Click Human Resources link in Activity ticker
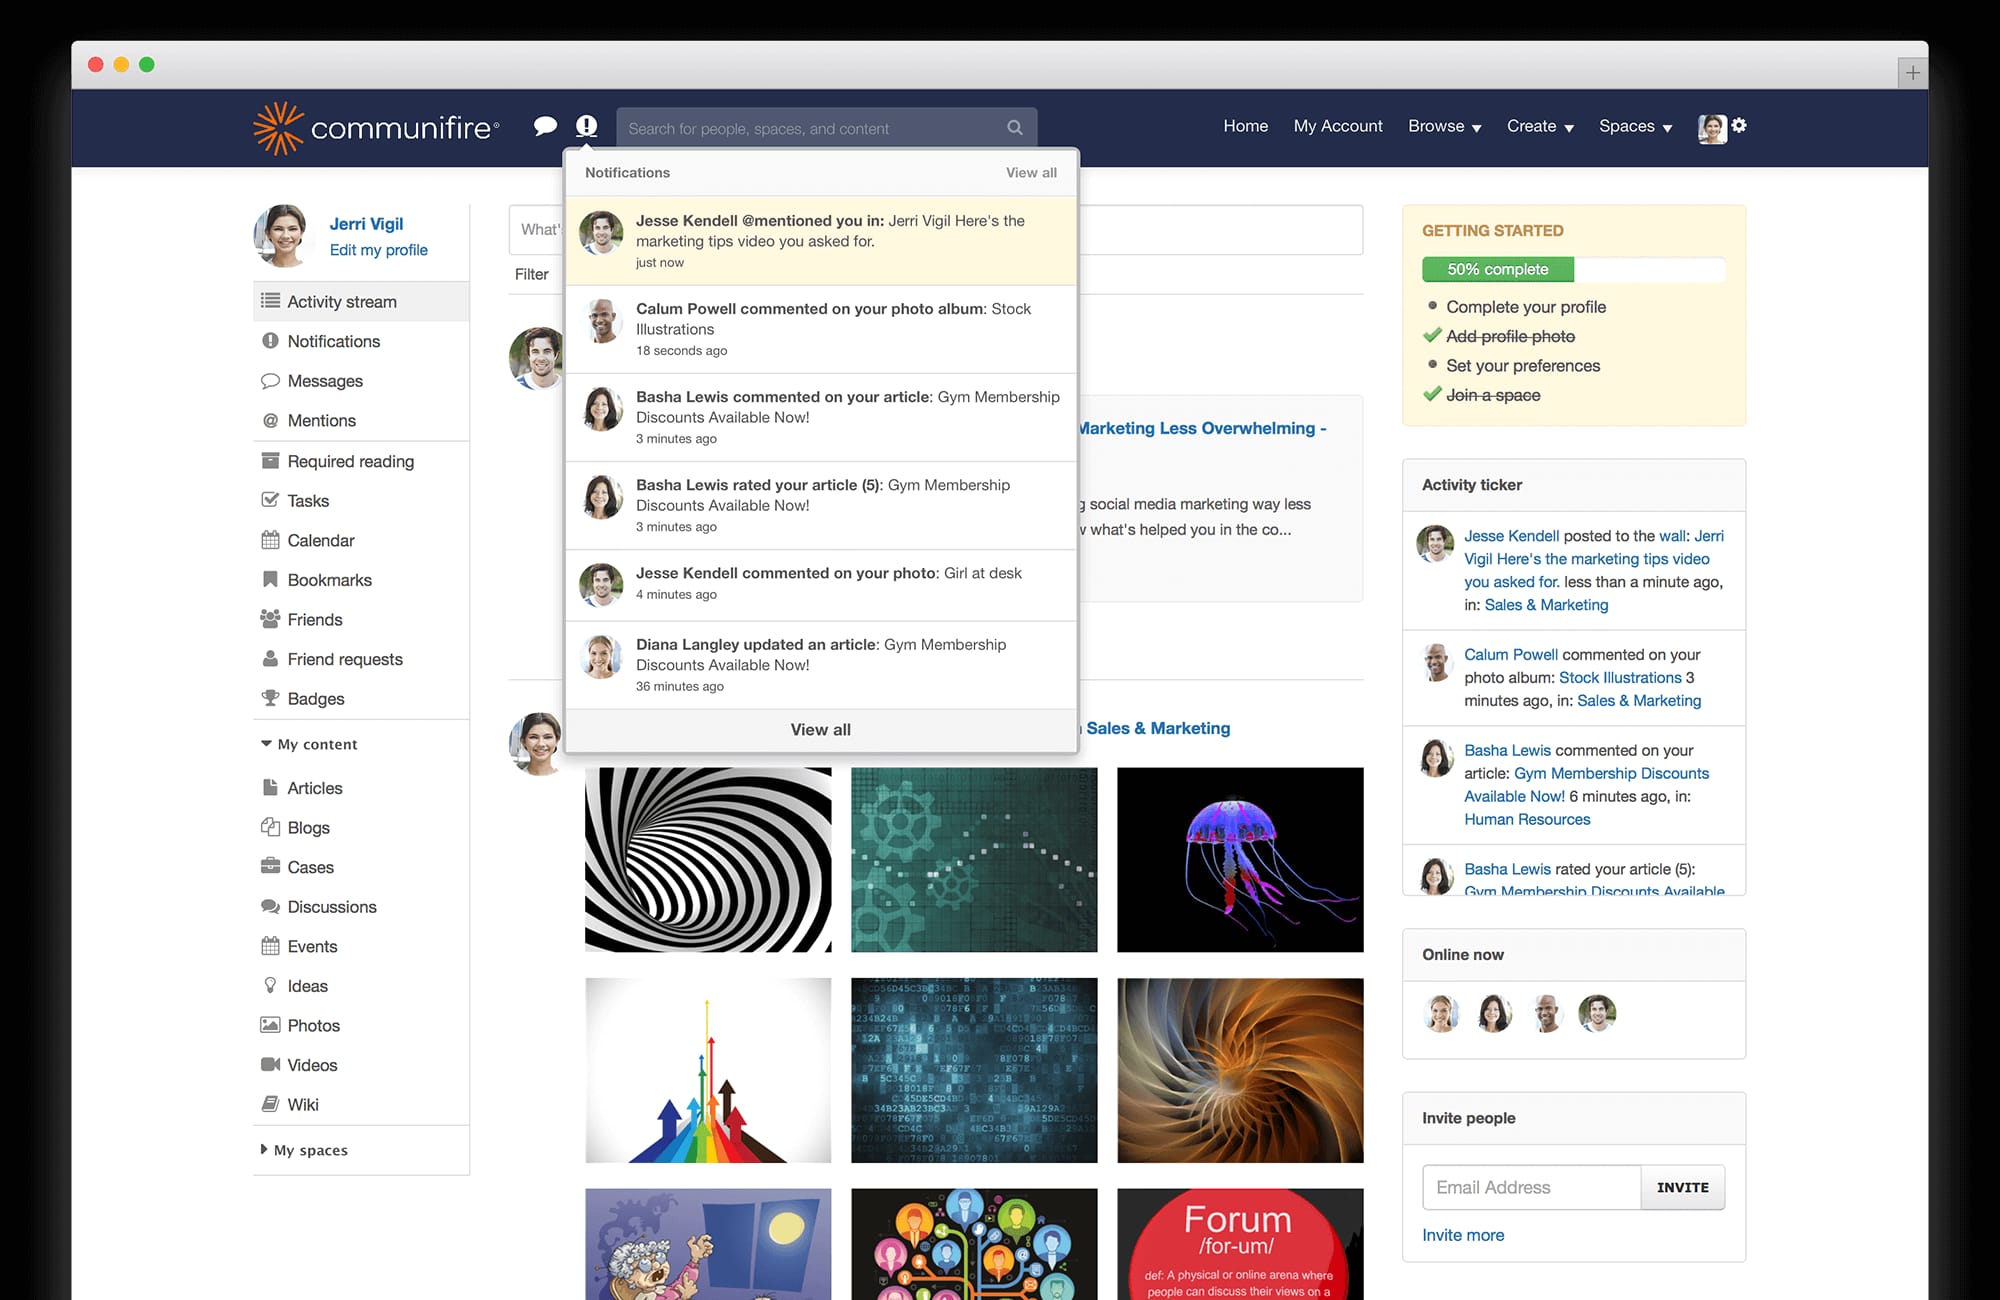Viewport: 2000px width, 1300px height. pos(1527,819)
